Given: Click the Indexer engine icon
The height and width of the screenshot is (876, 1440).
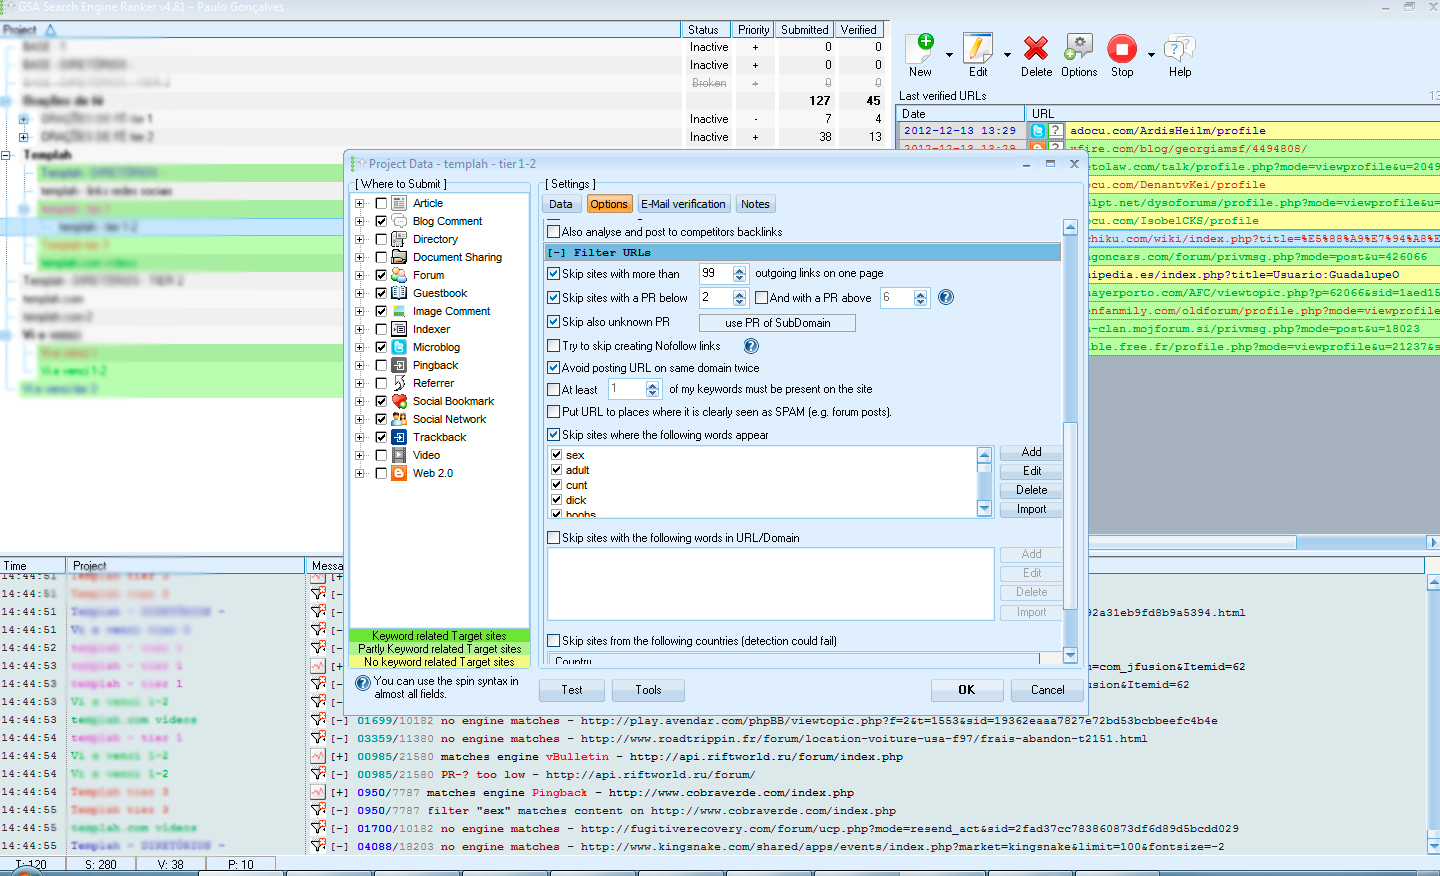Looking at the screenshot, I should pyautogui.click(x=399, y=329).
